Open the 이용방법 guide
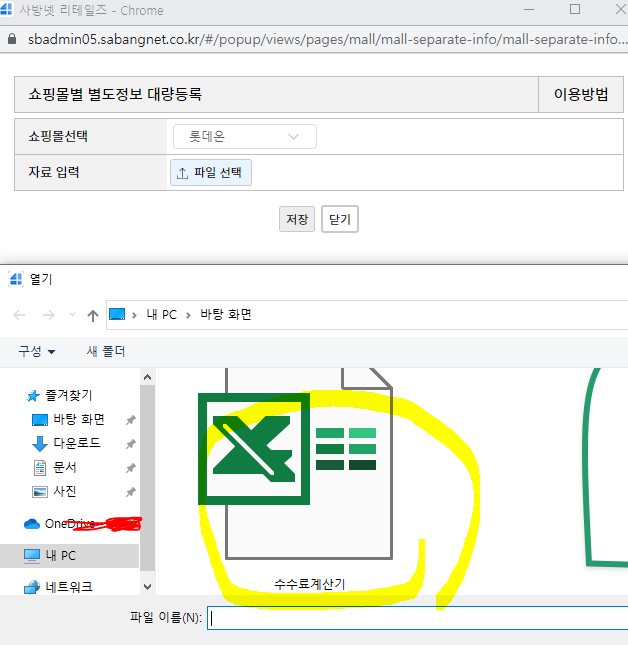 581,94
